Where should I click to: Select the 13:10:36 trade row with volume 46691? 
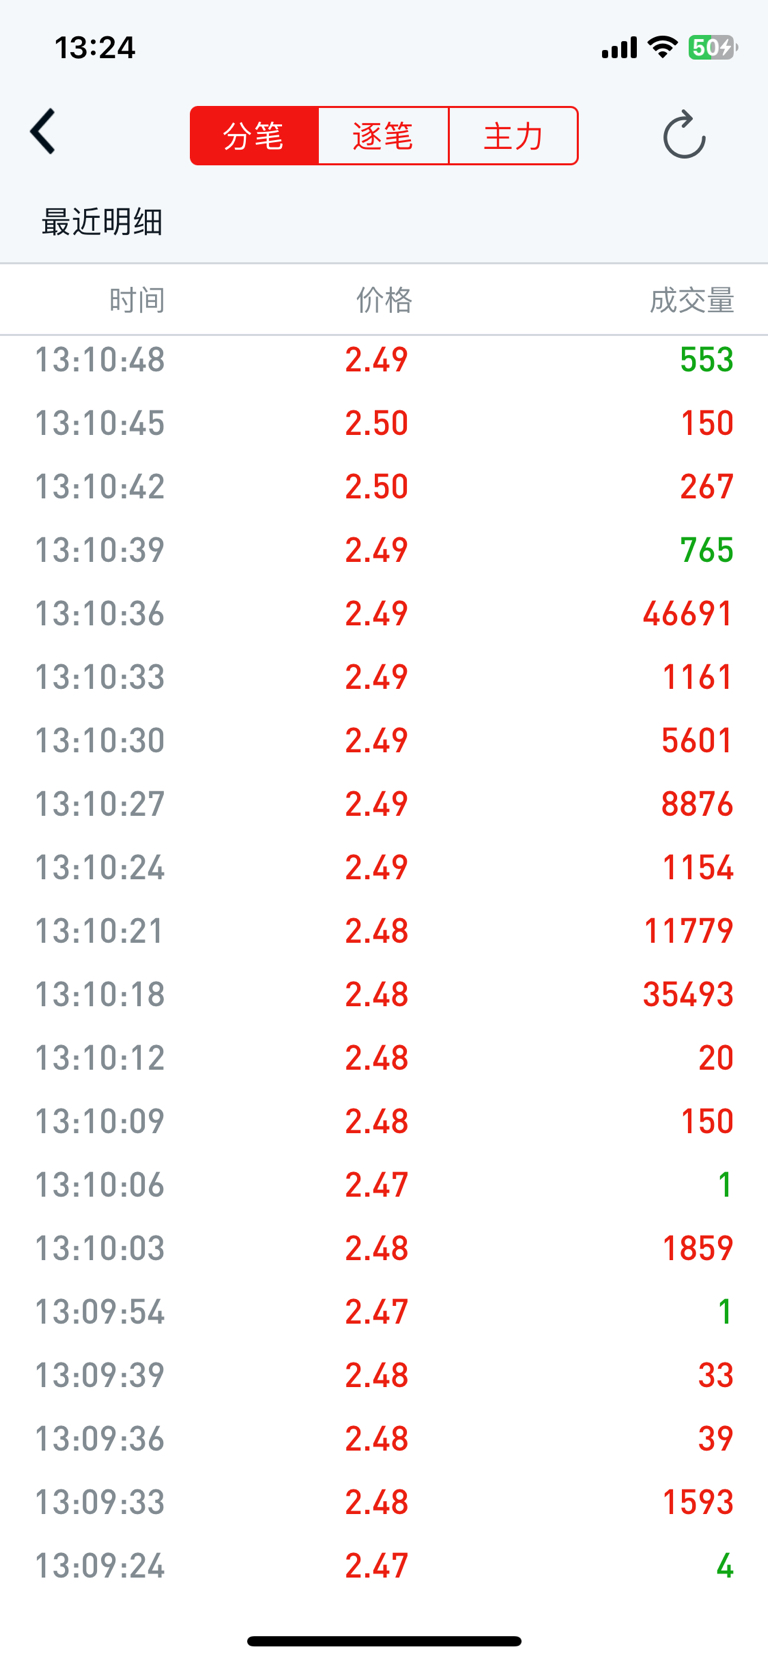[384, 613]
